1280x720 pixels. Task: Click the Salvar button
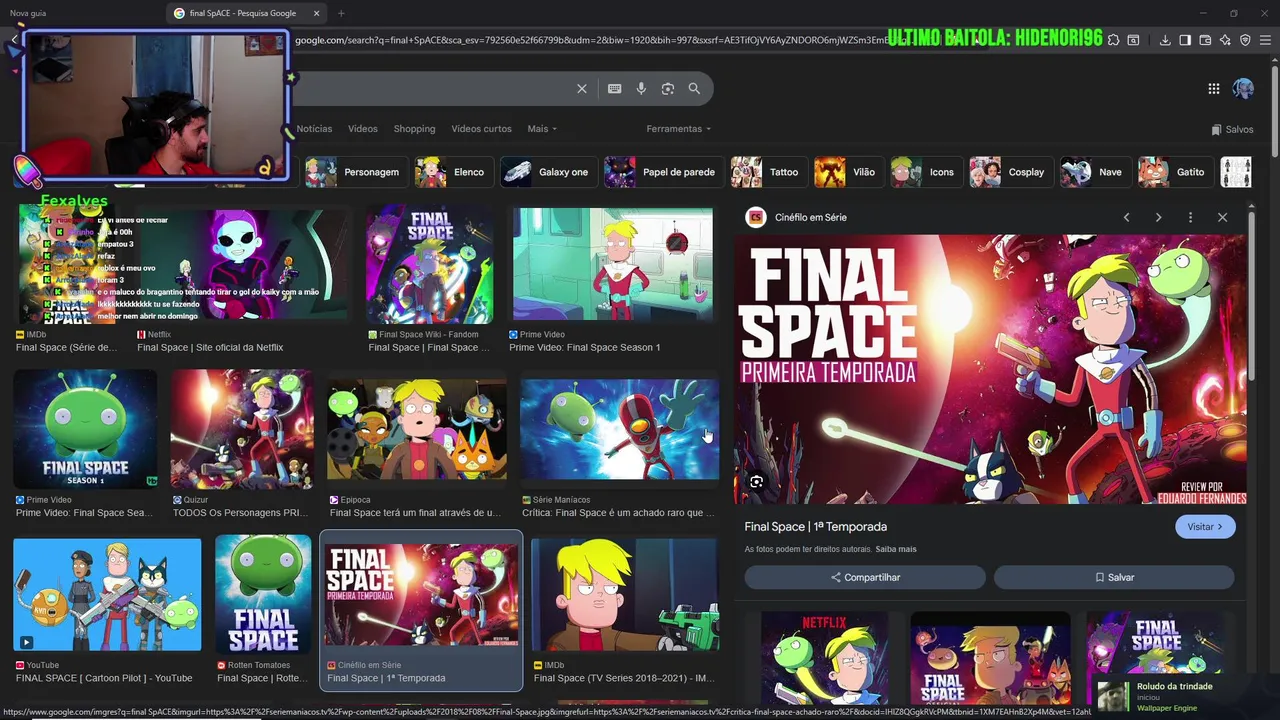tap(1114, 577)
